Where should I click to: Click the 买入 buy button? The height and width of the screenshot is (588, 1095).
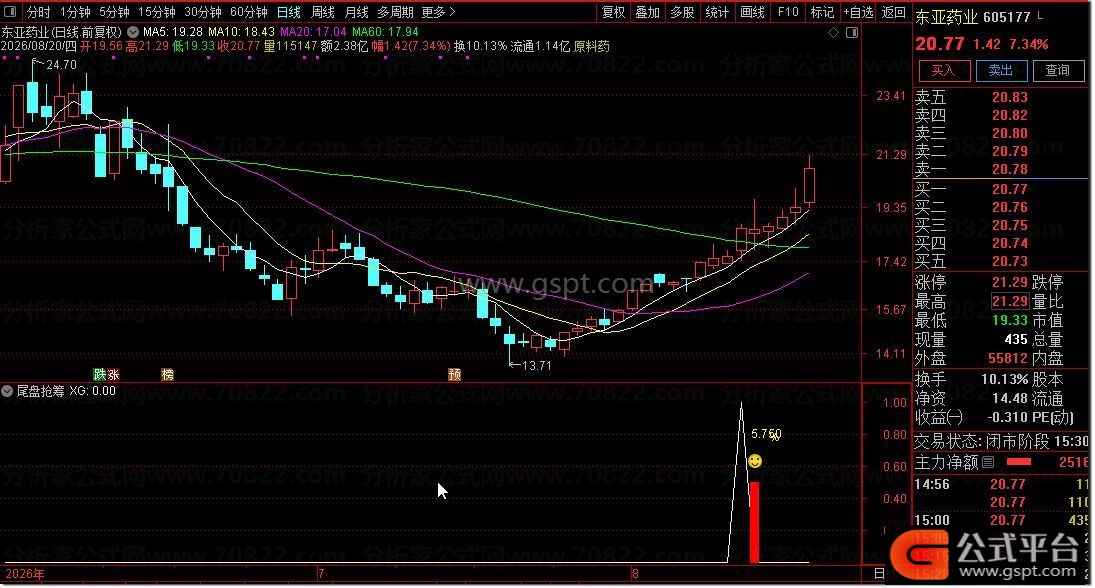click(x=943, y=71)
